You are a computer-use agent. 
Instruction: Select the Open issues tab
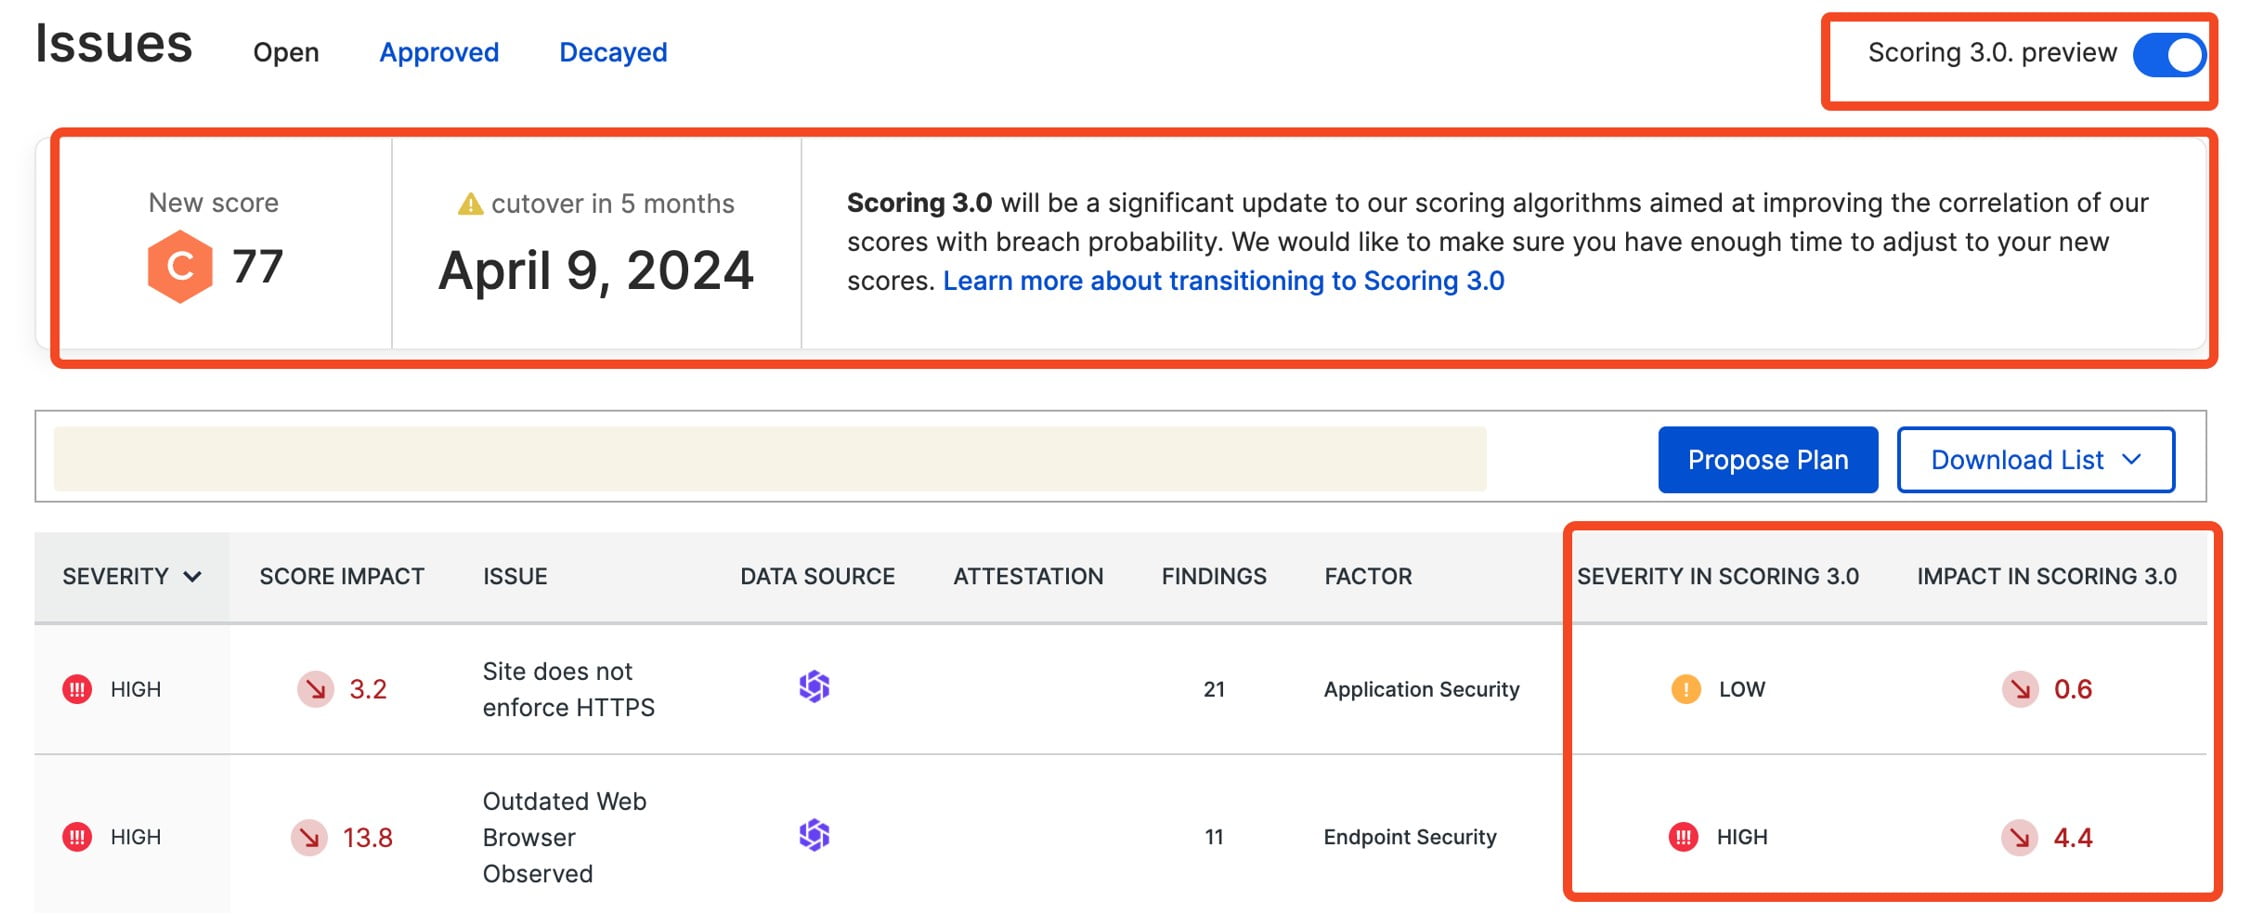coord(286,53)
